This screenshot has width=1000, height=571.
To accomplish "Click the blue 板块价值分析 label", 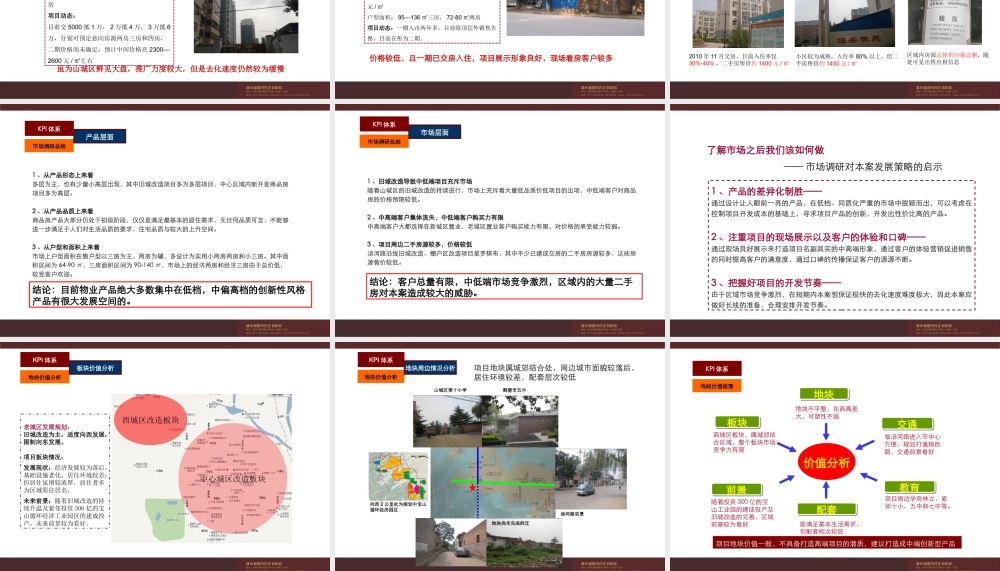I will point(95,368).
